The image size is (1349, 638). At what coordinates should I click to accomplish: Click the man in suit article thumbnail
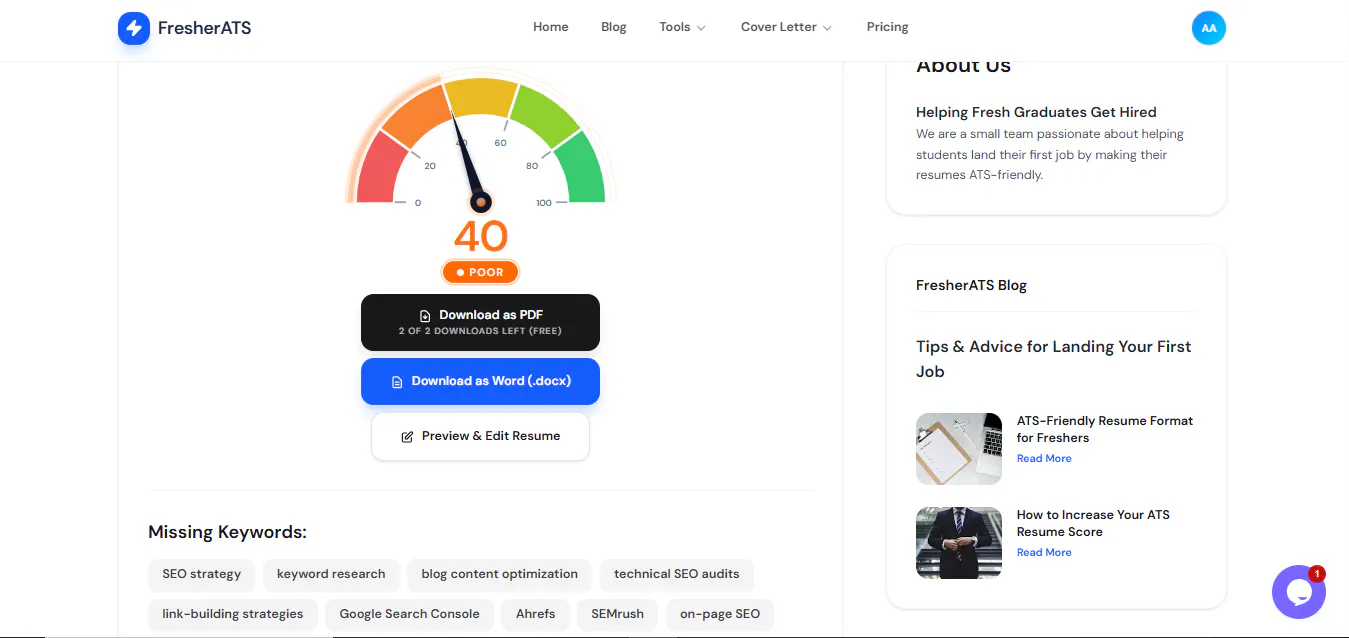pos(959,543)
